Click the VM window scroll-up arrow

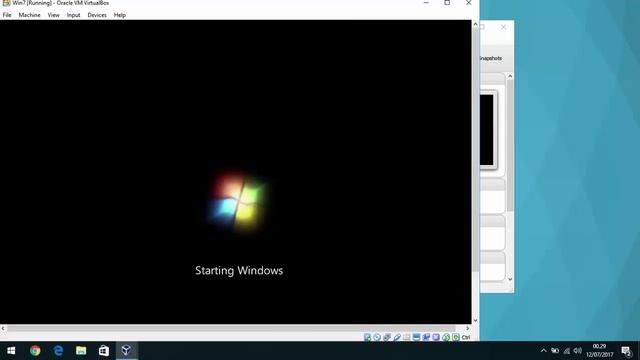pyautogui.click(x=475, y=24)
